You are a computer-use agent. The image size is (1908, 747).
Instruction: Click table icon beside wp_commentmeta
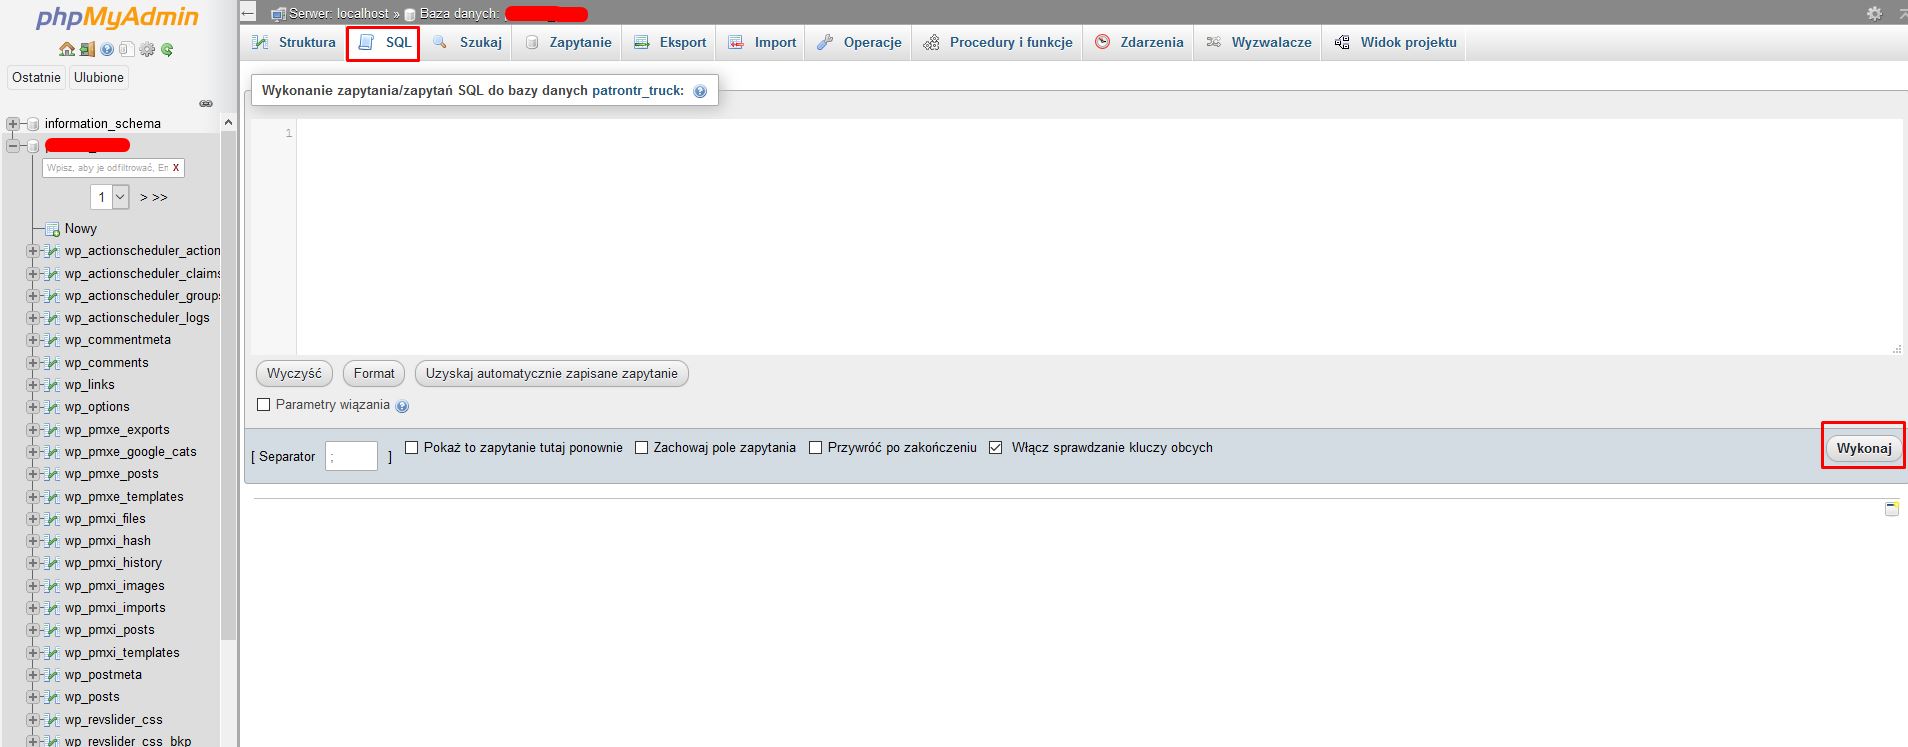(53, 340)
